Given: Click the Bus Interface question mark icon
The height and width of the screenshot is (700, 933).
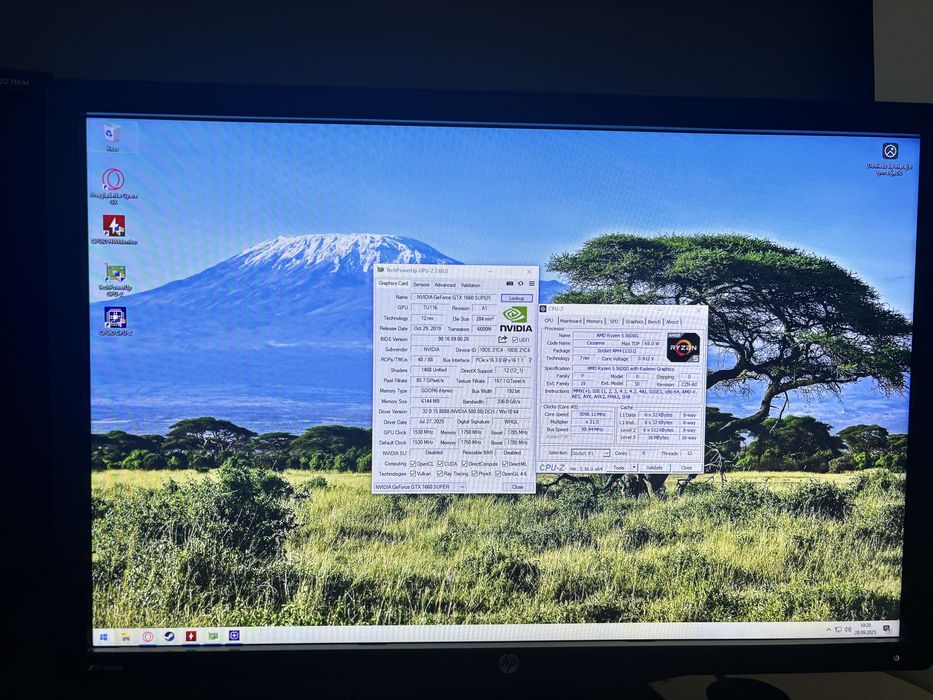Looking at the screenshot, I should coord(530,360).
